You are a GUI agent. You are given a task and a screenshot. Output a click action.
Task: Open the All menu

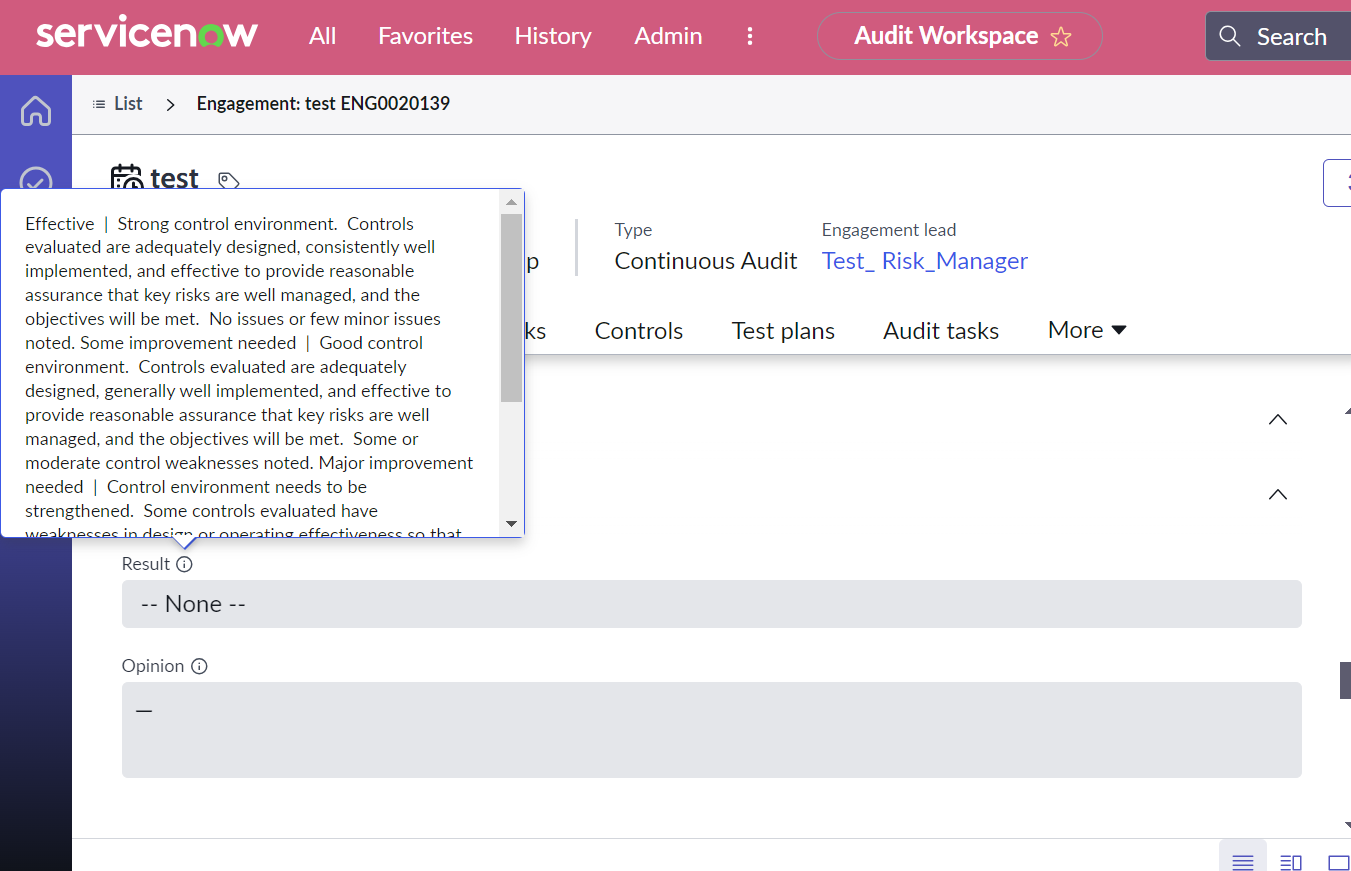click(x=322, y=36)
